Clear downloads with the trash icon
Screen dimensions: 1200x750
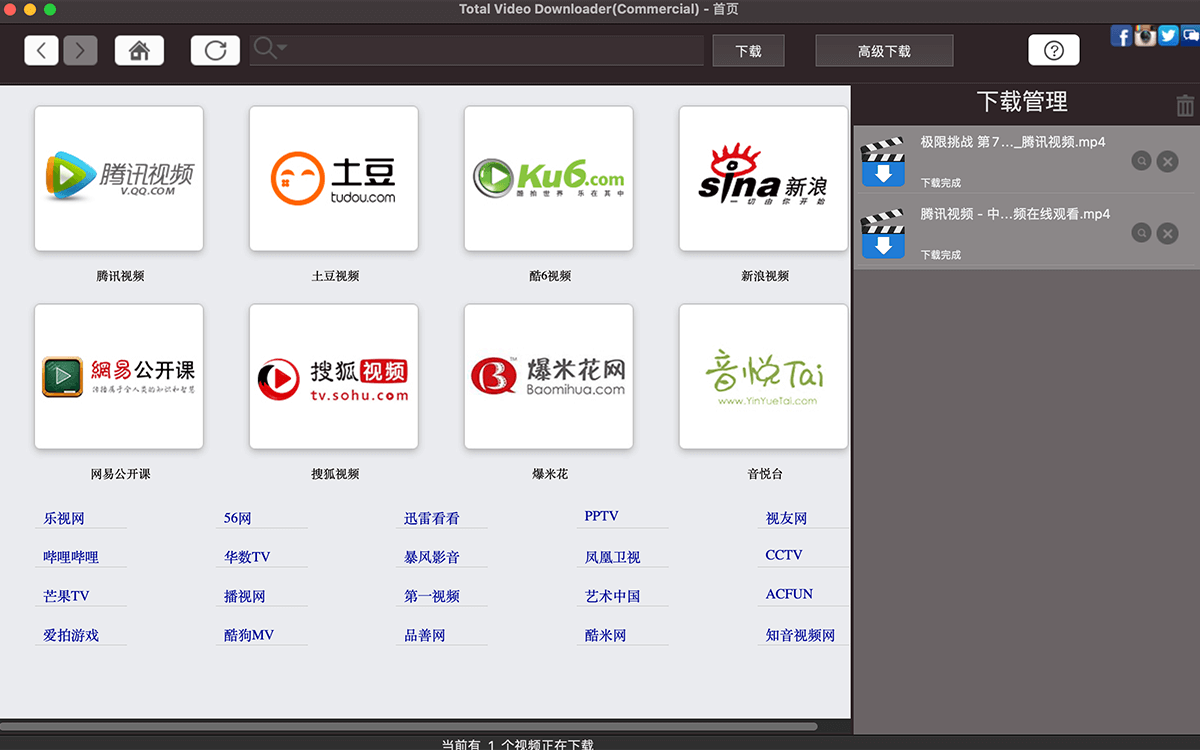pyautogui.click(x=1185, y=105)
